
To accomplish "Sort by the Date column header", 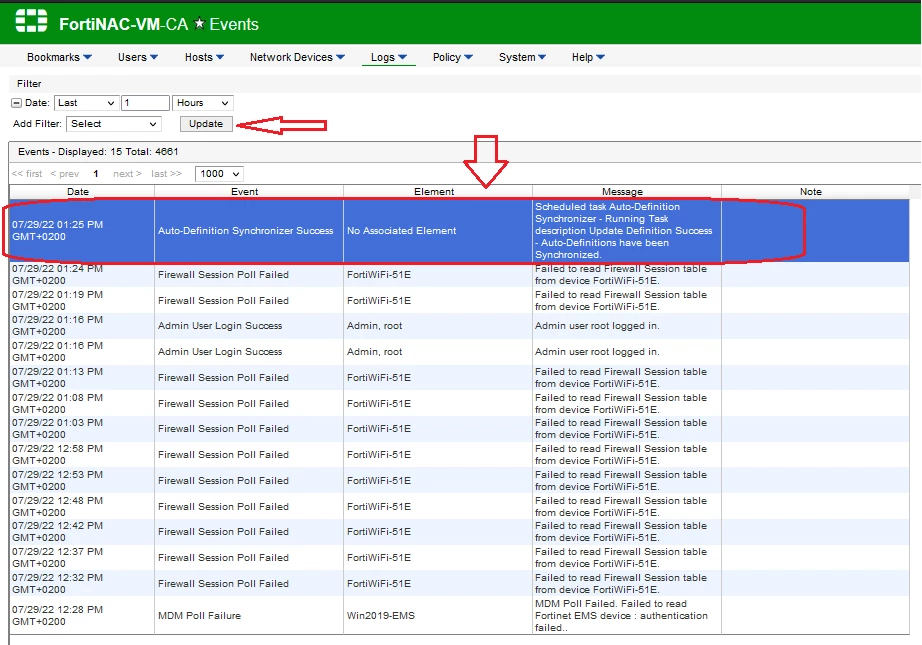I will [78, 192].
